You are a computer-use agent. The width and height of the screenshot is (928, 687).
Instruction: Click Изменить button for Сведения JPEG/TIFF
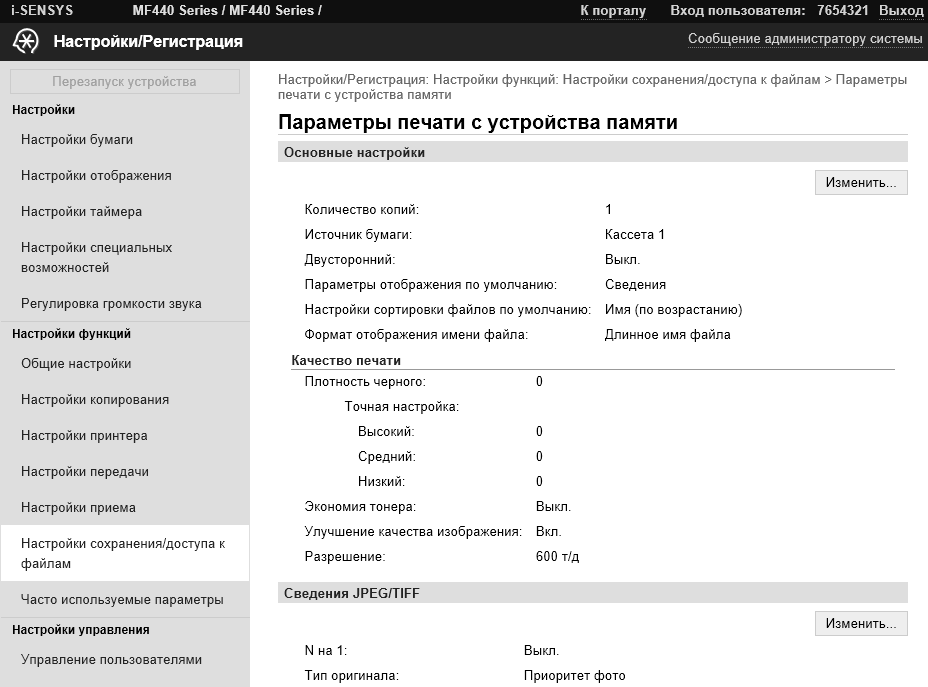coord(861,624)
